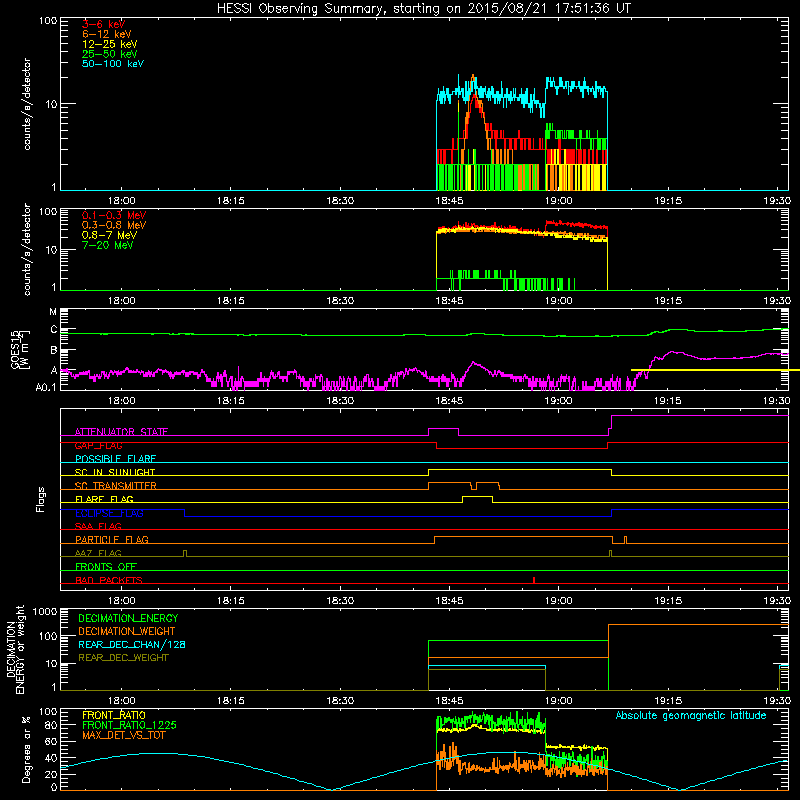800x800 pixels.
Task: Select the 6-12 keV legend label
Action: [x=107, y=34]
